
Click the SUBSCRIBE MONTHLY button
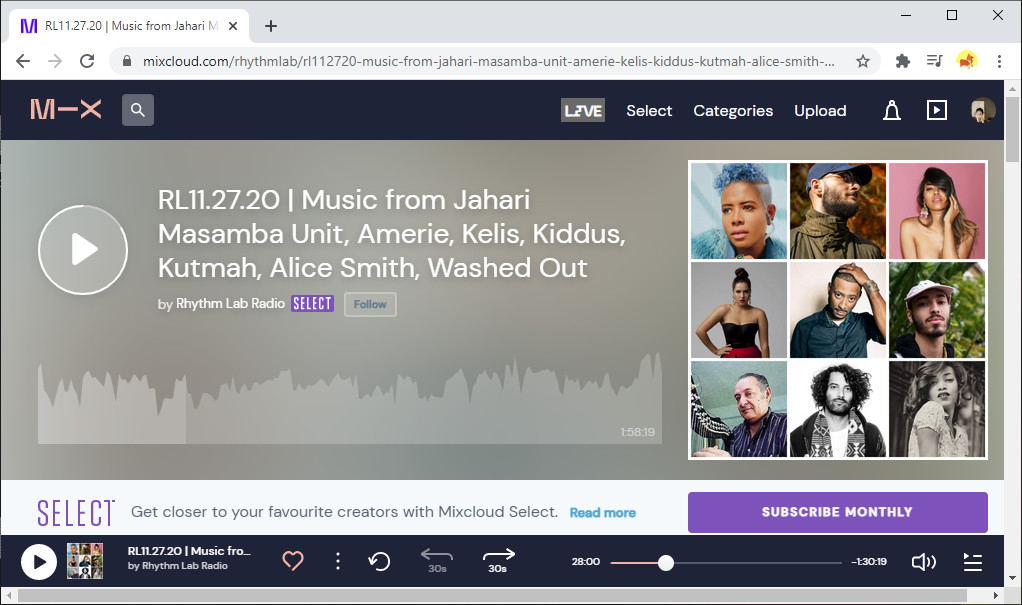click(x=838, y=512)
